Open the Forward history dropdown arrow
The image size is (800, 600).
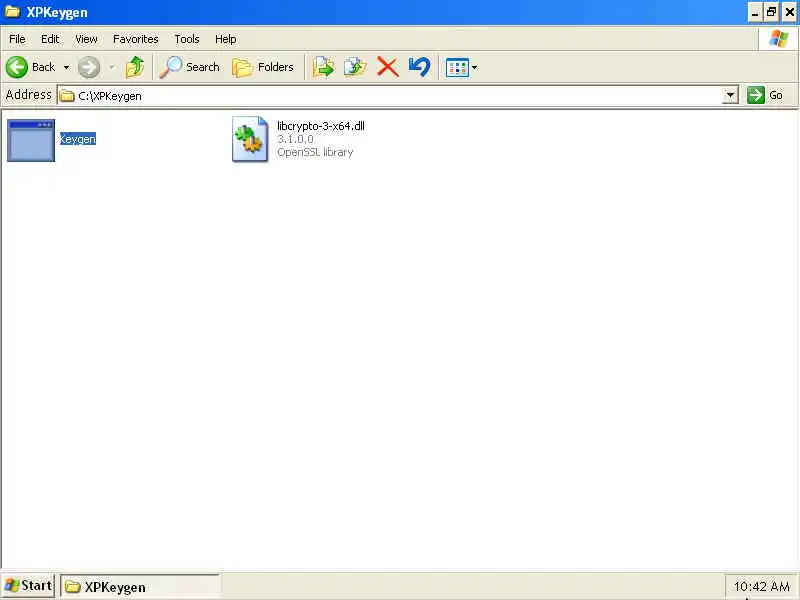click(112, 67)
